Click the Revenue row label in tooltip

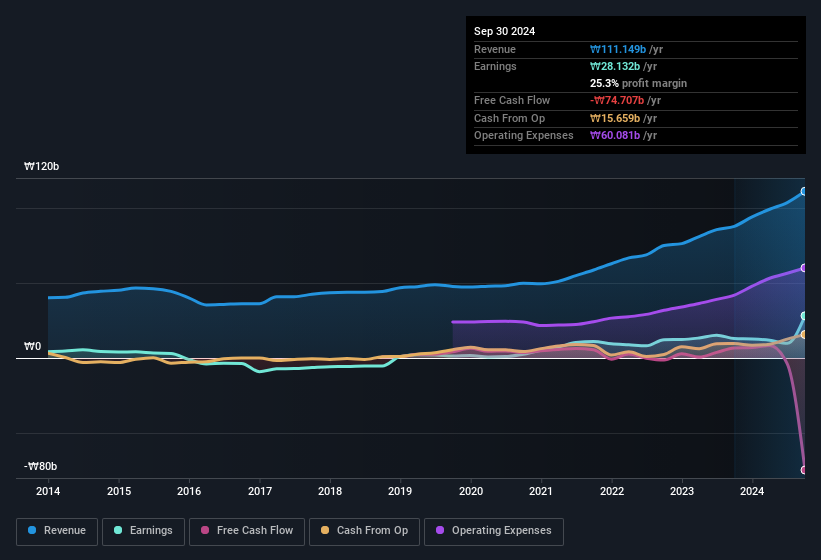pos(495,49)
